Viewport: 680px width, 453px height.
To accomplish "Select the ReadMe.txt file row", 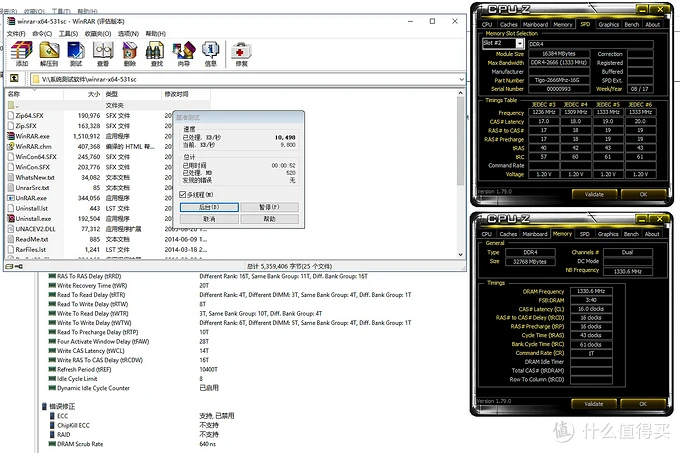I will pyautogui.click(x=108, y=239).
